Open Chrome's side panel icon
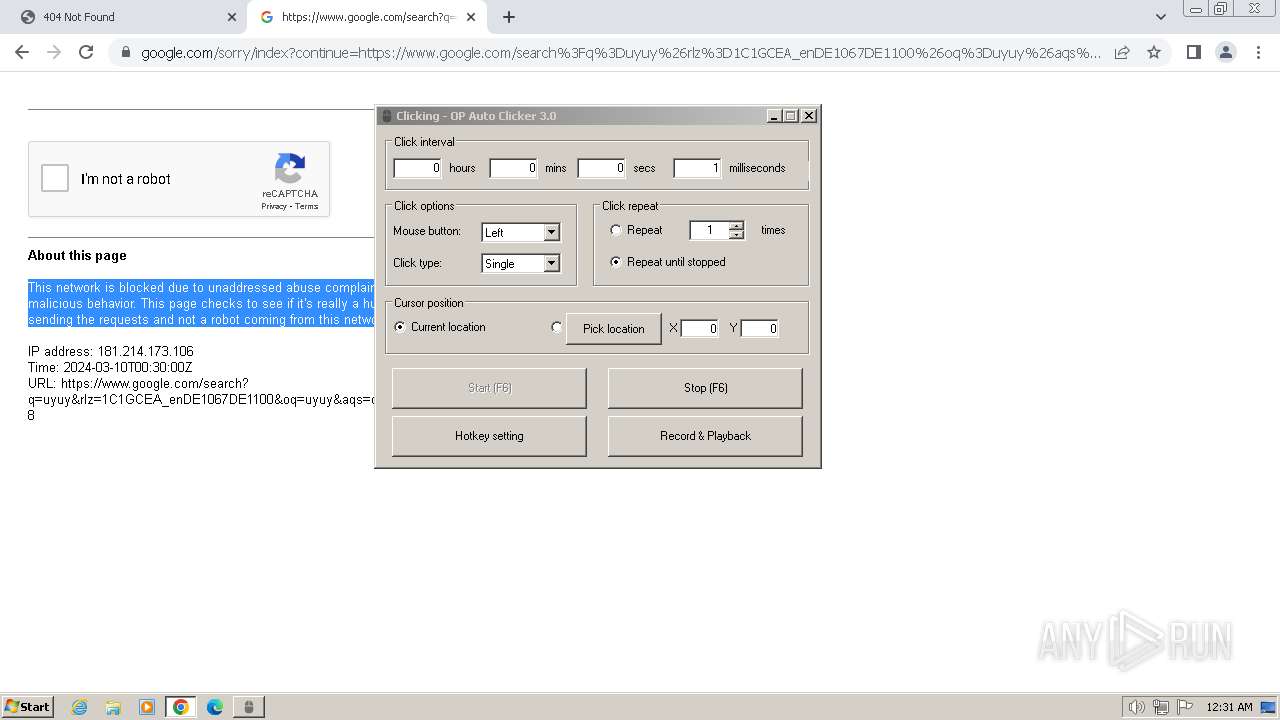This screenshot has height=720, width=1280. (1193, 52)
